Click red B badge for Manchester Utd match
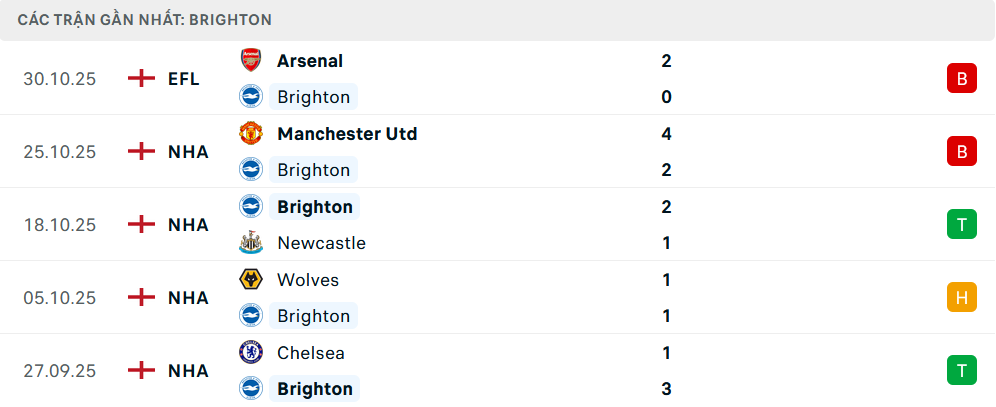This screenshot has height=407, width=996. (961, 152)
